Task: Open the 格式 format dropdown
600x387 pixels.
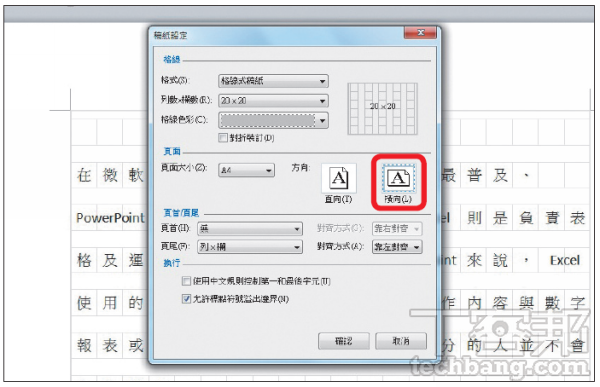Action: click(273, 81)
